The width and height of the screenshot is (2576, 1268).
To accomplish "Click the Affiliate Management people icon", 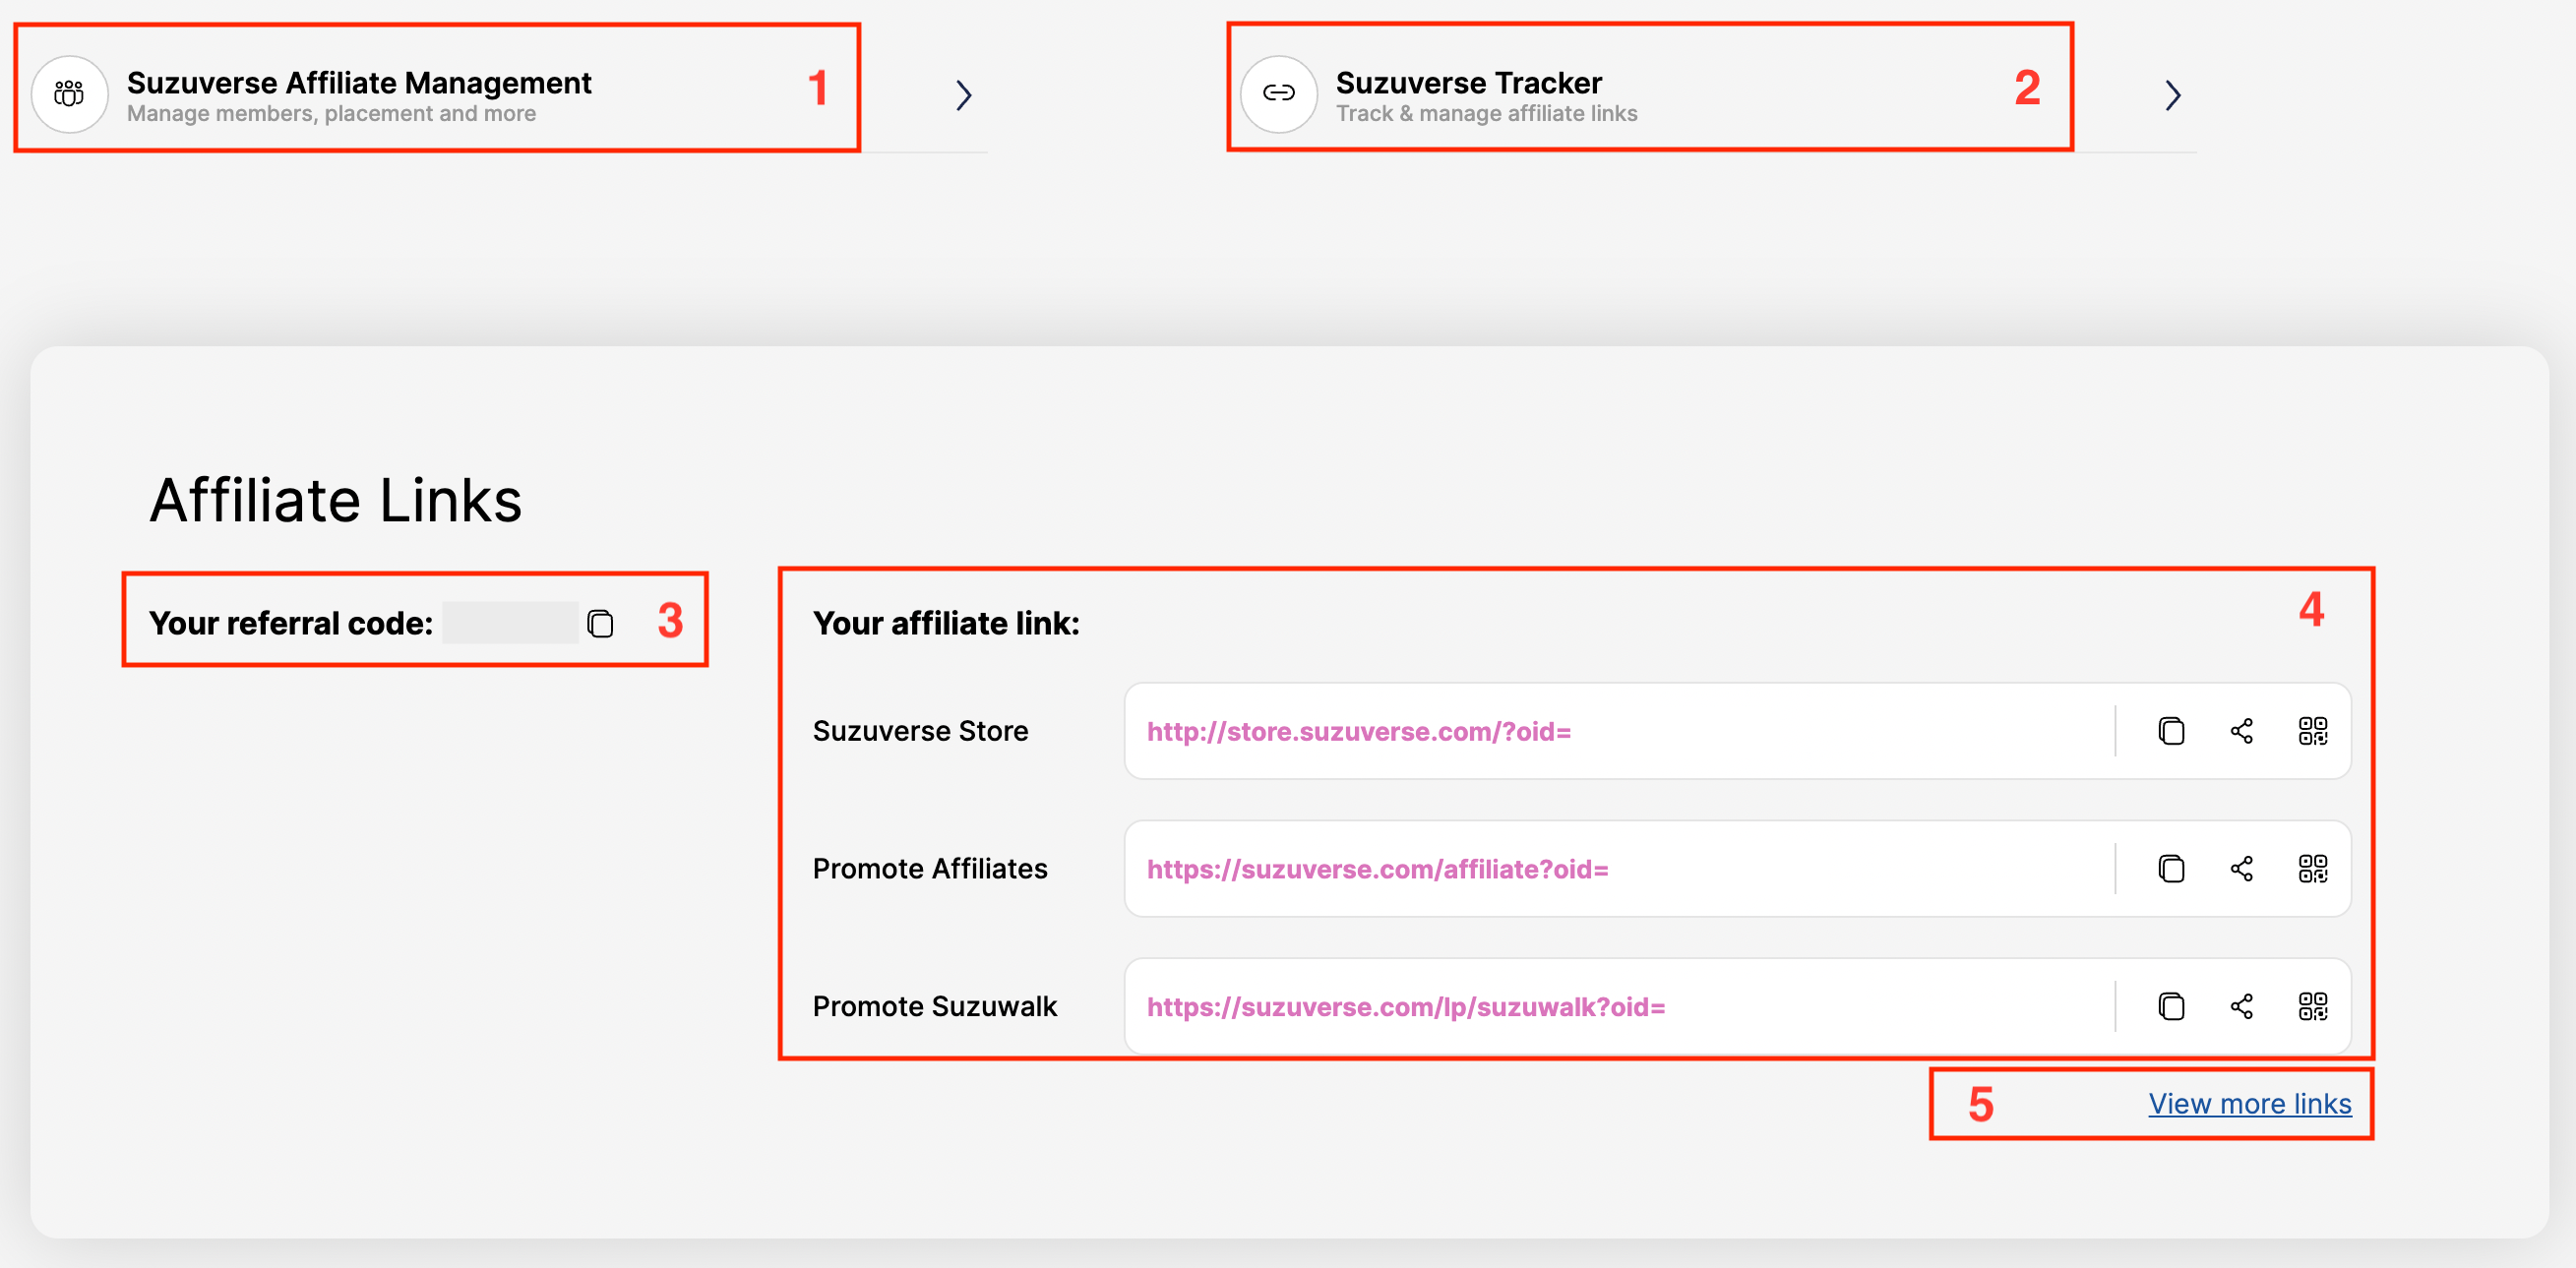I will [x=69, y=94].
